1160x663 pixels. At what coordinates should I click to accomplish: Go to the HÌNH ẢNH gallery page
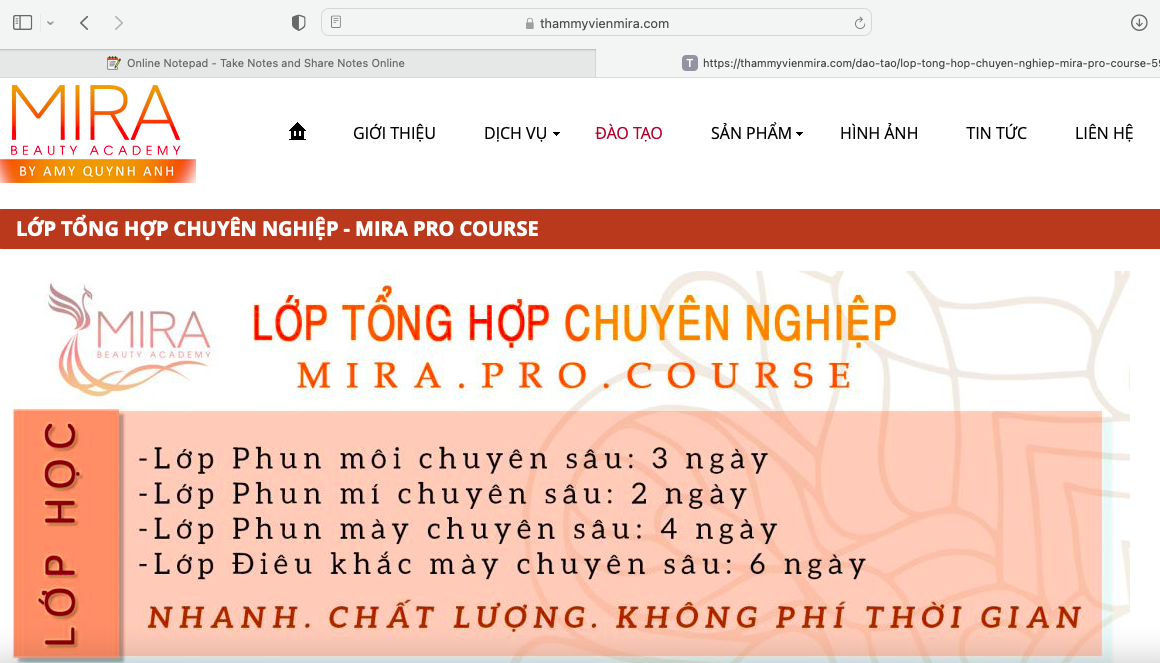click(878, 133)
